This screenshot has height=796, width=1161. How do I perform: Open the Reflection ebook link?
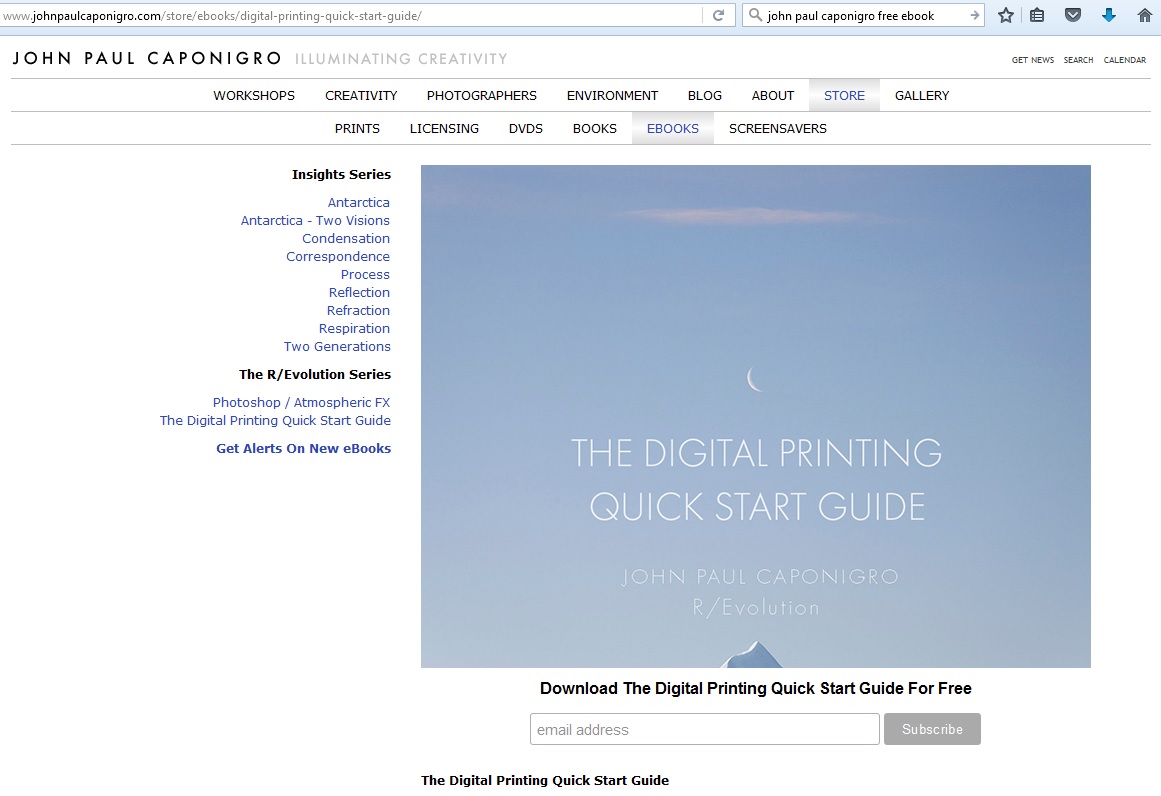tap(359, 292)
